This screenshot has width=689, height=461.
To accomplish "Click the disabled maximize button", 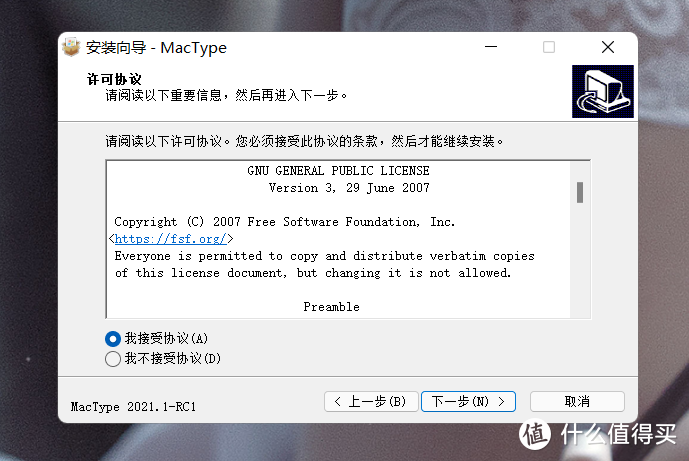I will pyautogui.click(x=549, y=47).
